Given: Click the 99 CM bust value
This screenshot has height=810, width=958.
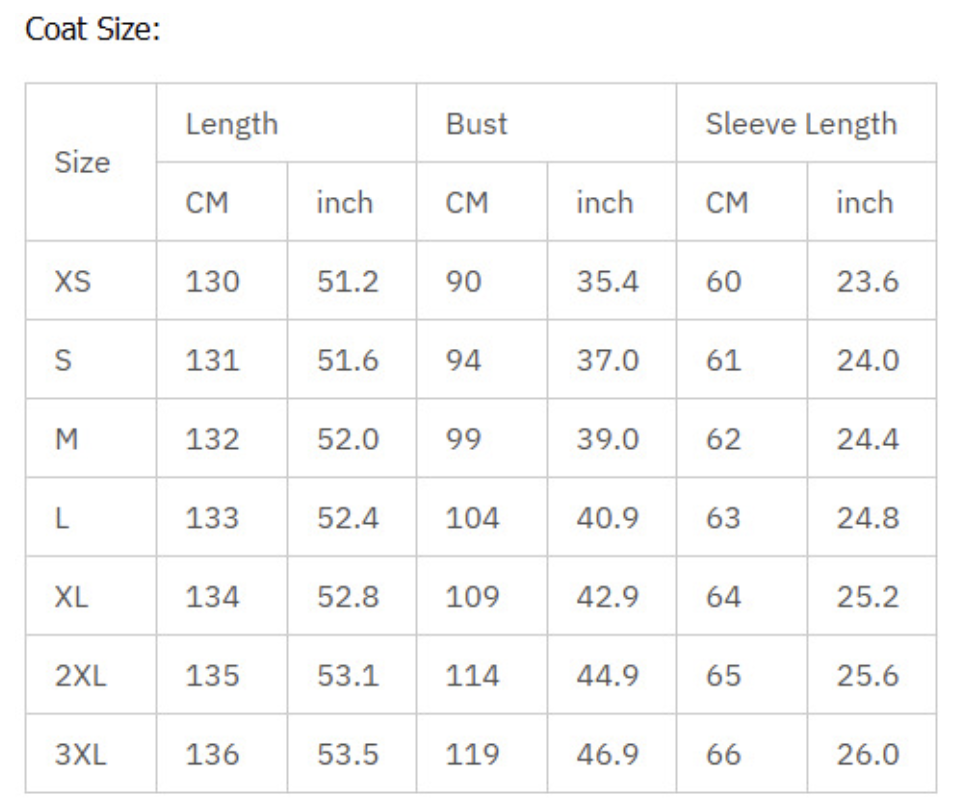Looking at the screenshot, I should 464,439.
